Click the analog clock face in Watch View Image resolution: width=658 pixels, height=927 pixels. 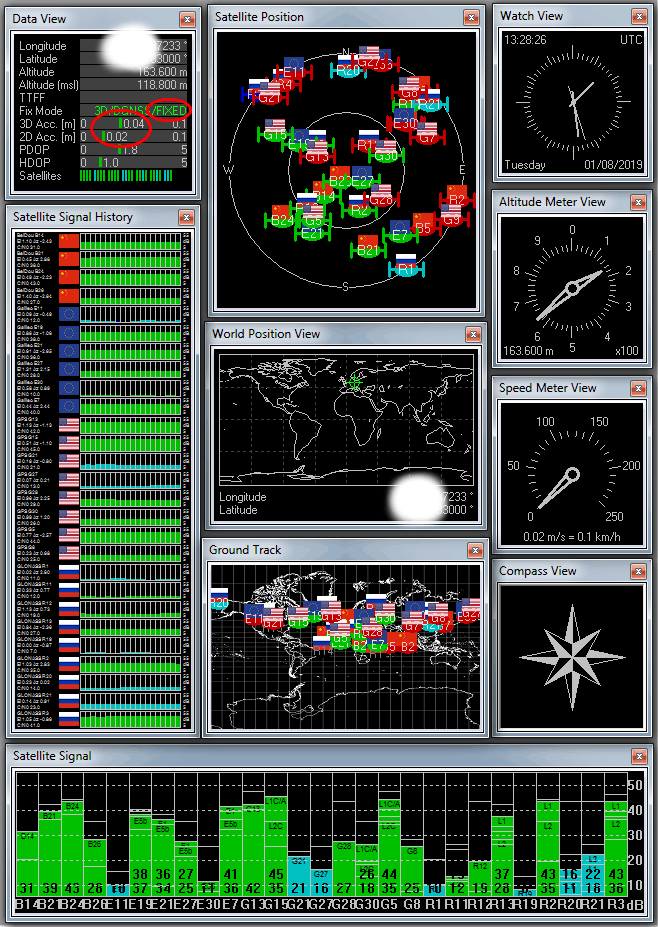point(572,103)
